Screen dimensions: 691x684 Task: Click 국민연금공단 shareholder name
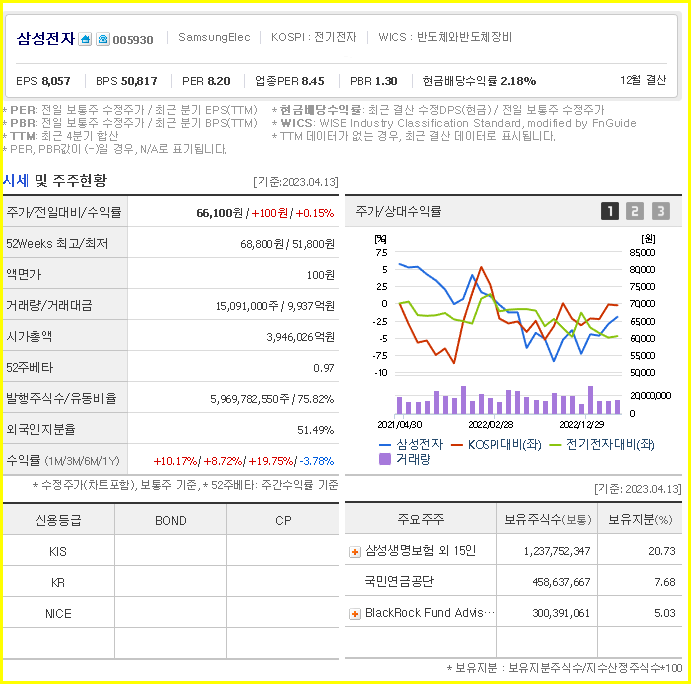399,582
